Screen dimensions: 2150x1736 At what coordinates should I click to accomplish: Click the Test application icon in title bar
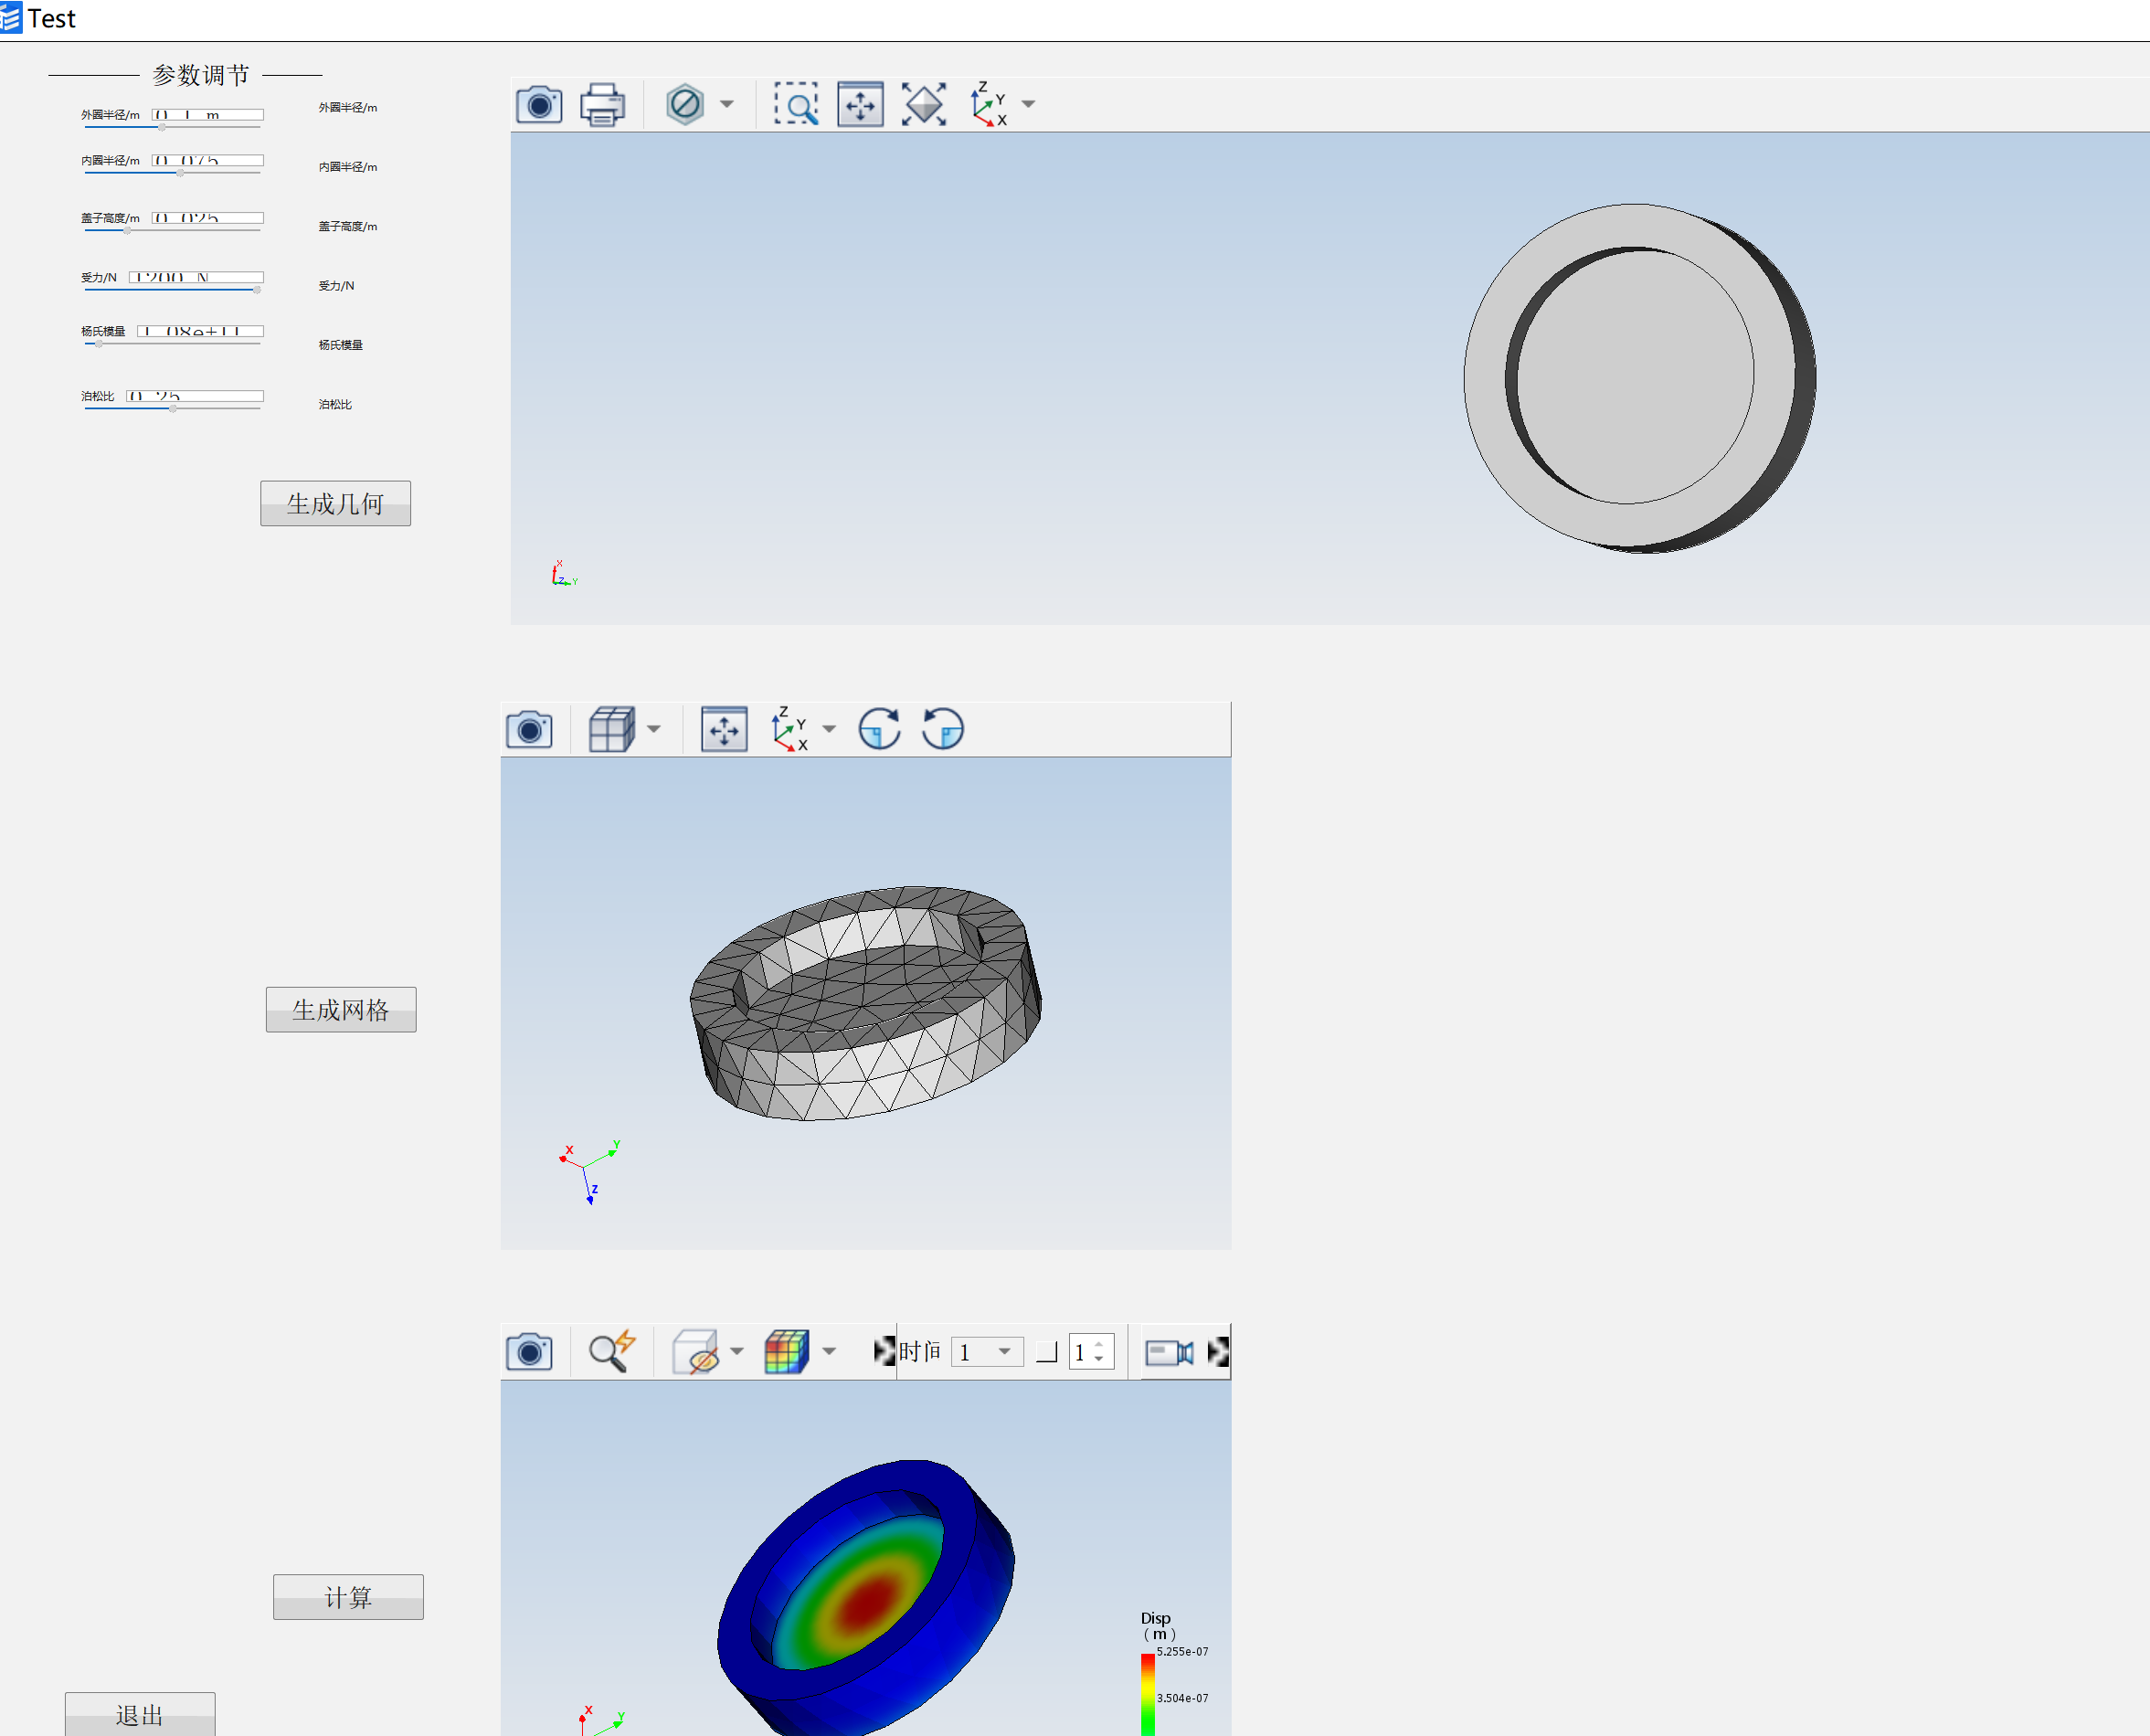[11, 18]
